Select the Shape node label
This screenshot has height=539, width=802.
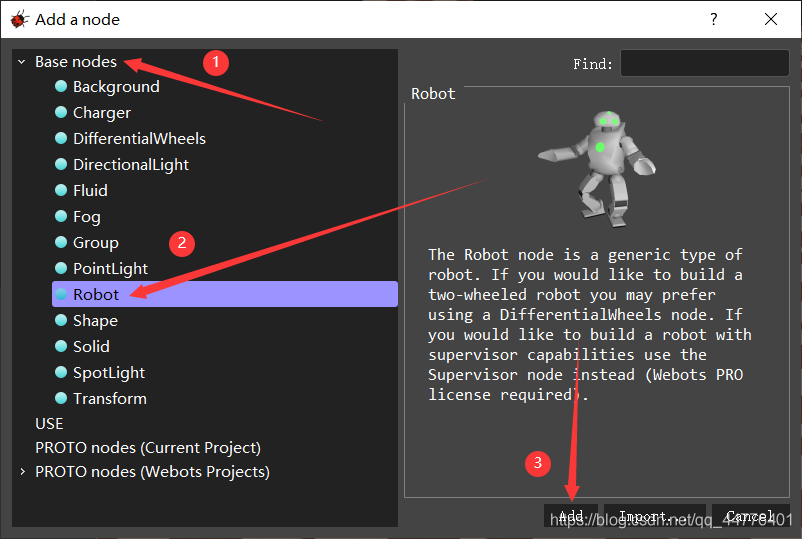pos(95,321)
